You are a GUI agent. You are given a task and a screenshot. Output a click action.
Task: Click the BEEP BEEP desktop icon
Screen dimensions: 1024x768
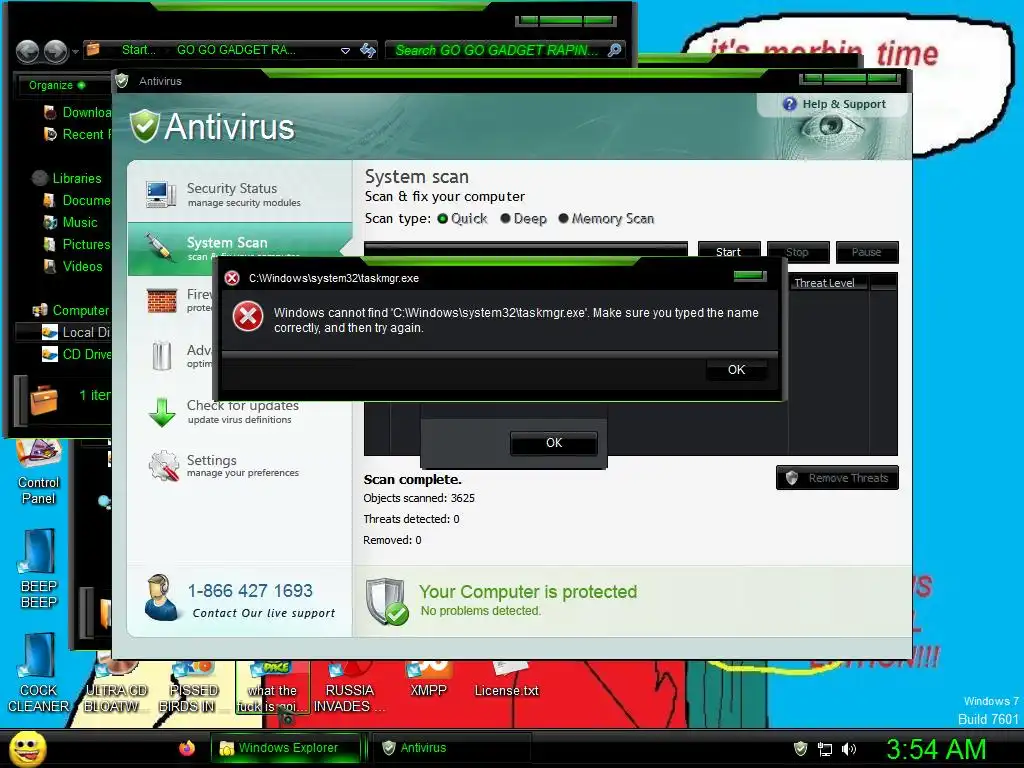[39, 569]
